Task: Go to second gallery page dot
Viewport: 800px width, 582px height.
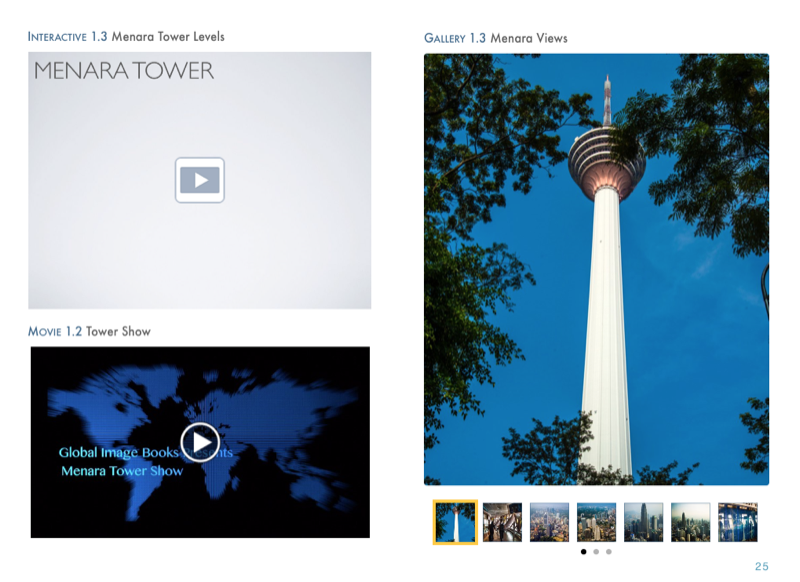Action: pyautogui.click(x=596, y=551)
